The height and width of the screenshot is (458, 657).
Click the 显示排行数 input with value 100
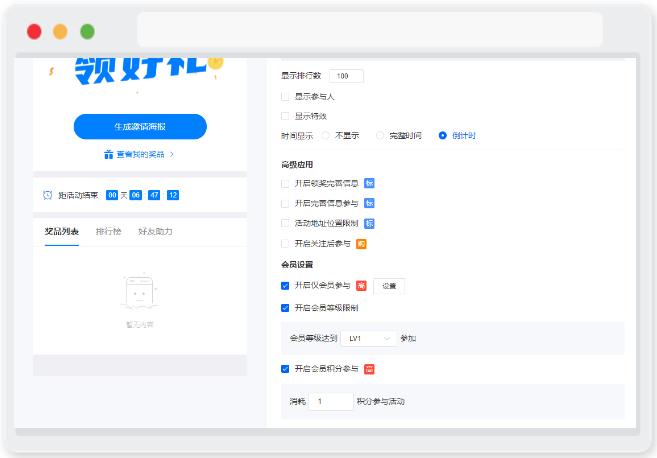coord(346,76)
